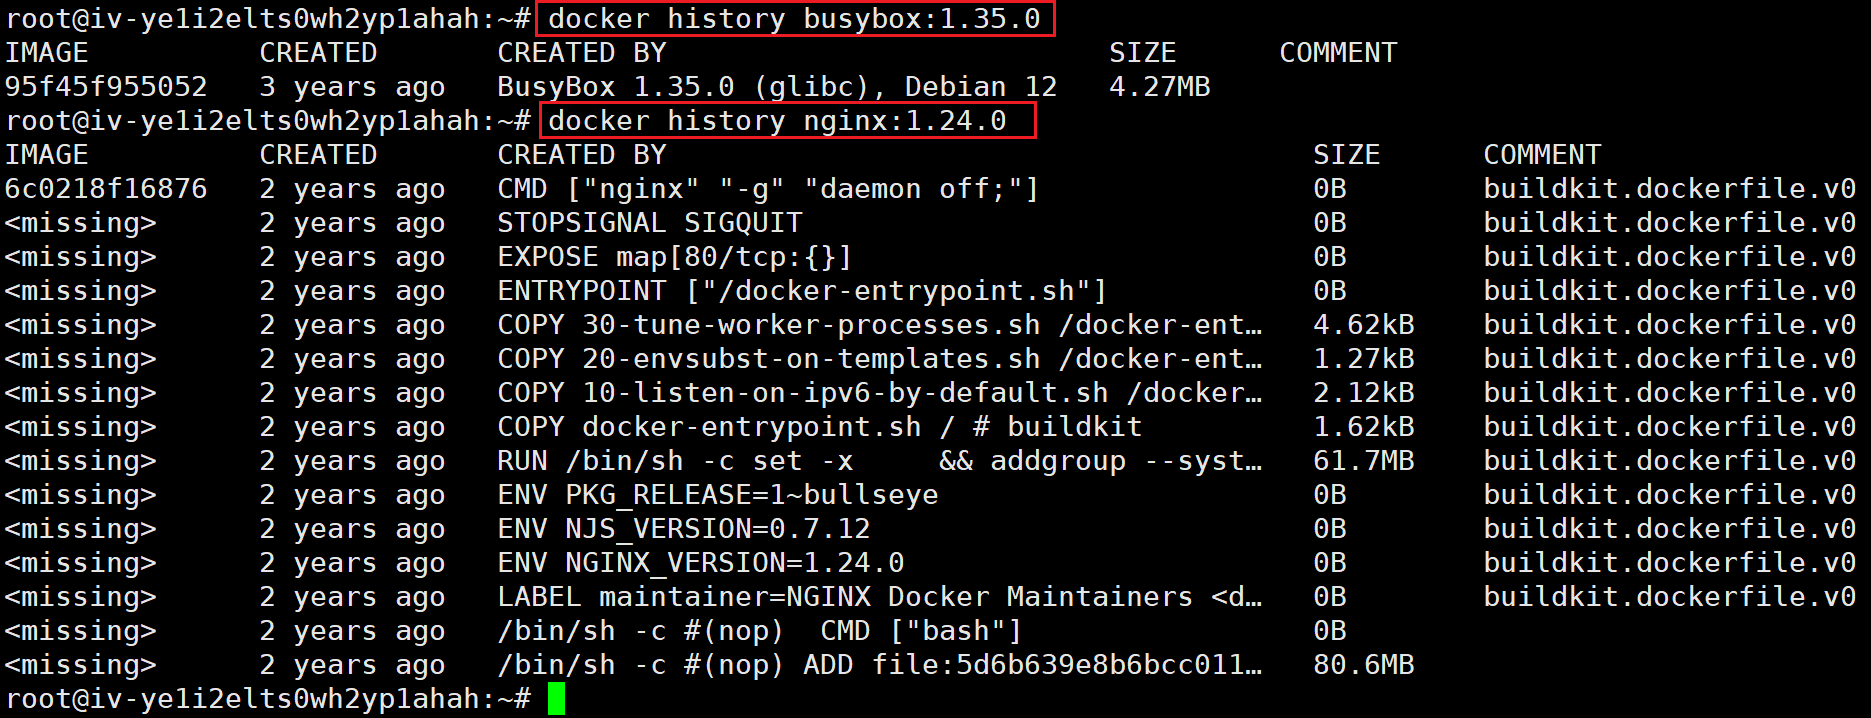Click the 80.6MB size value
The image size is (1871, 718).
(x=1364, y=665)
